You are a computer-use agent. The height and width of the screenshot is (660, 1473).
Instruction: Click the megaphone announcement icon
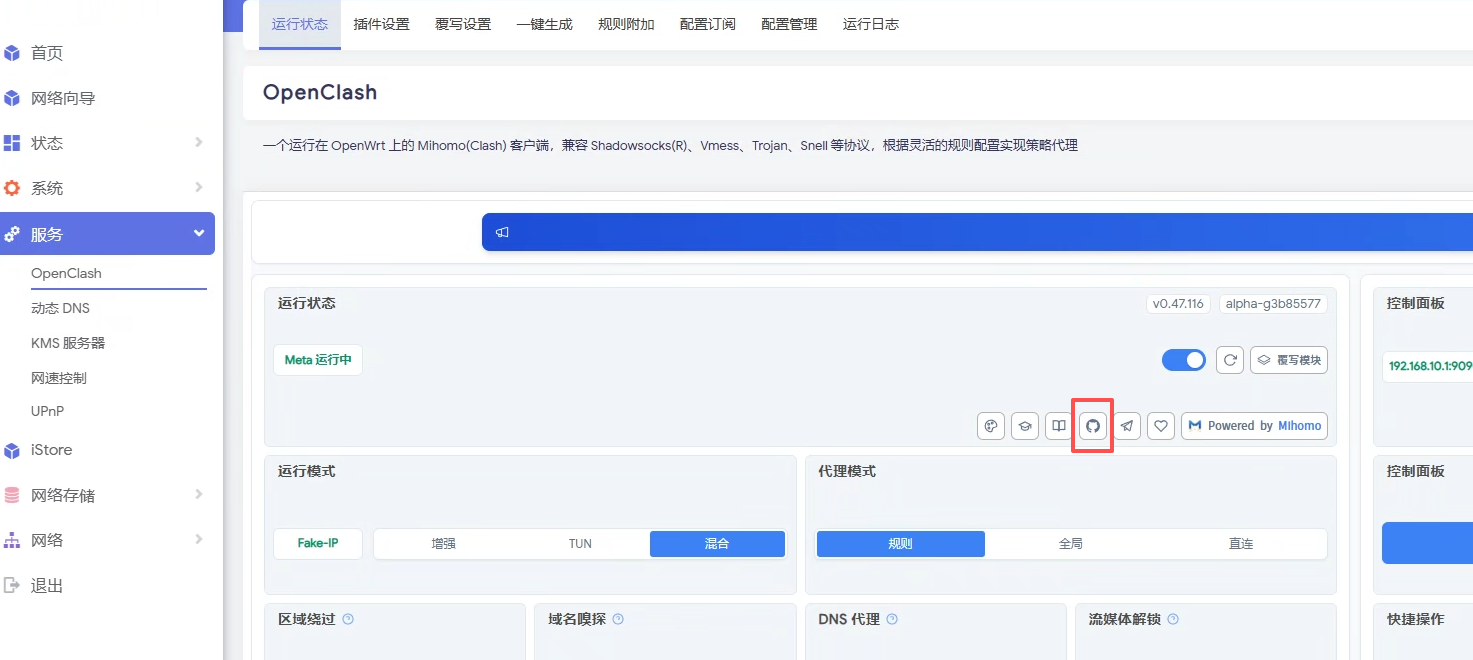(x=503, y=232)
